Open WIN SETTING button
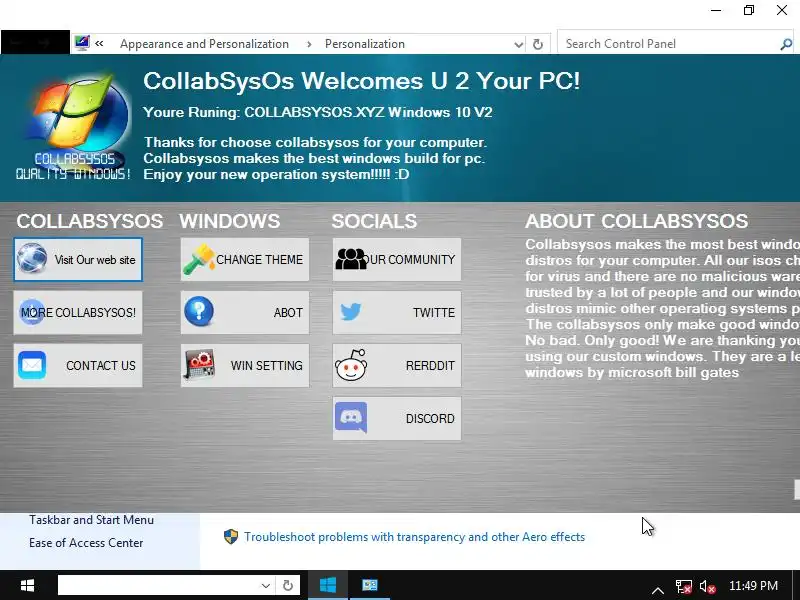The image size is (800, 600). pos(245,365)
